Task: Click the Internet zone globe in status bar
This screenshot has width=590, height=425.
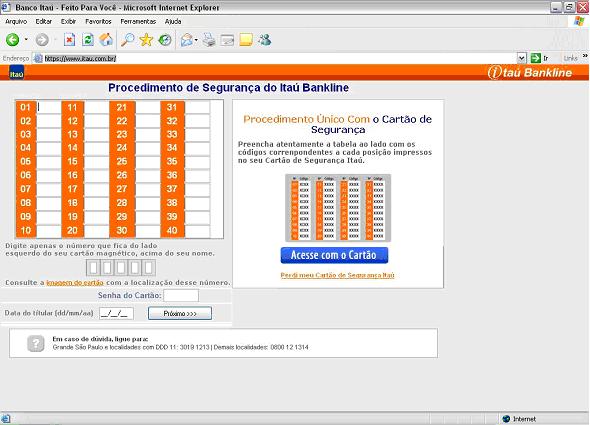Action: 506,419
